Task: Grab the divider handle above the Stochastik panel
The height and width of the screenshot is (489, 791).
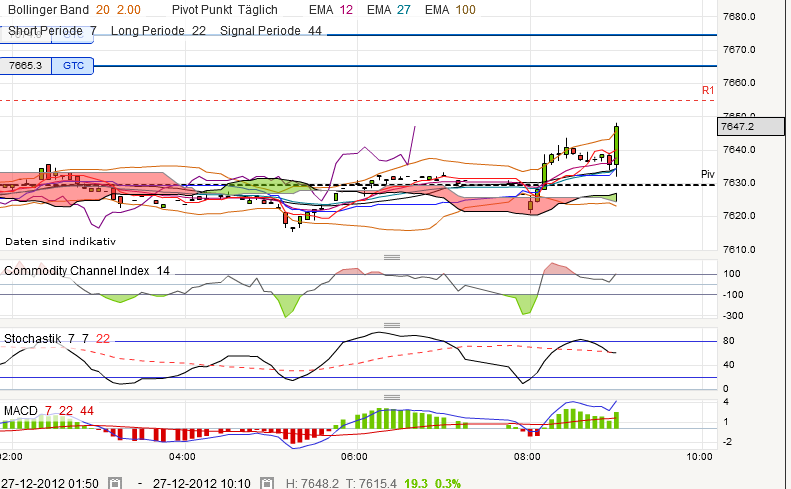Action: tap(392, 325)
